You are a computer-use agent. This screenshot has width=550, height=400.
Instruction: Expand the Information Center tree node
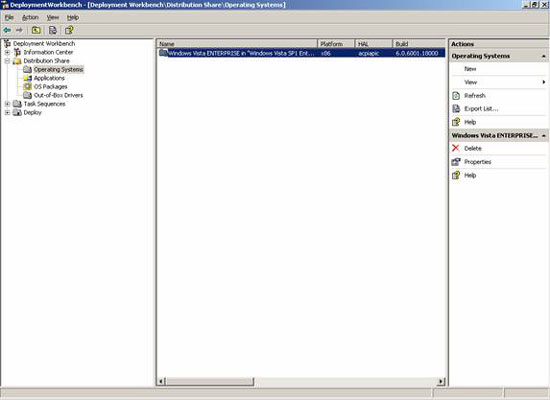click(x=7, y=52)
